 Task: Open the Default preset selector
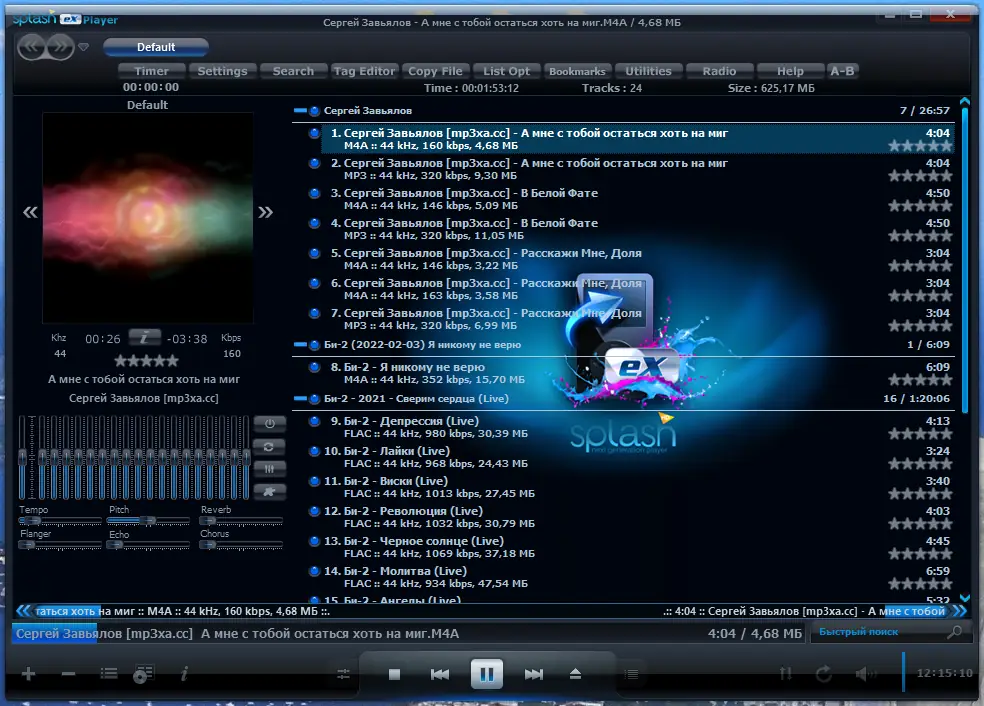tap(156, 46)
